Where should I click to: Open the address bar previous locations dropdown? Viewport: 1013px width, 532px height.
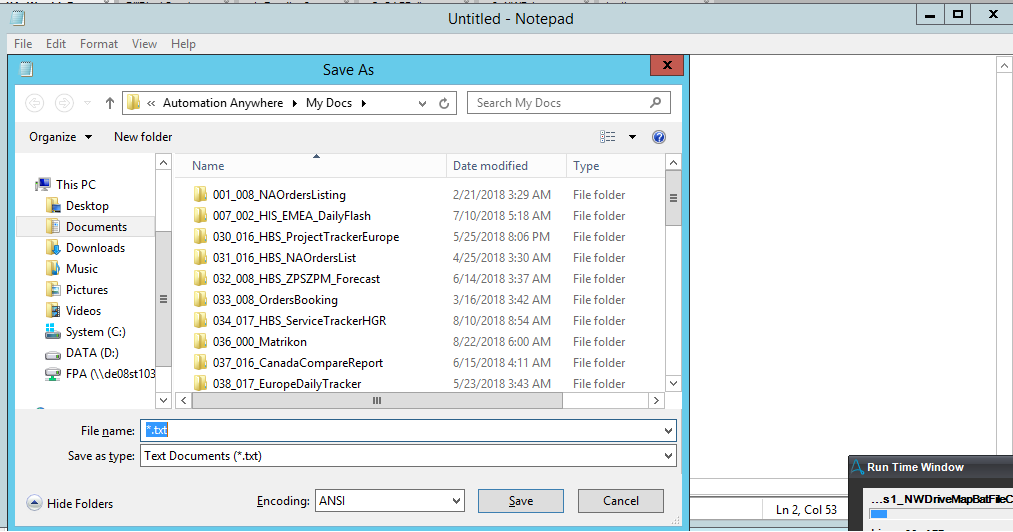coord(422,103)
